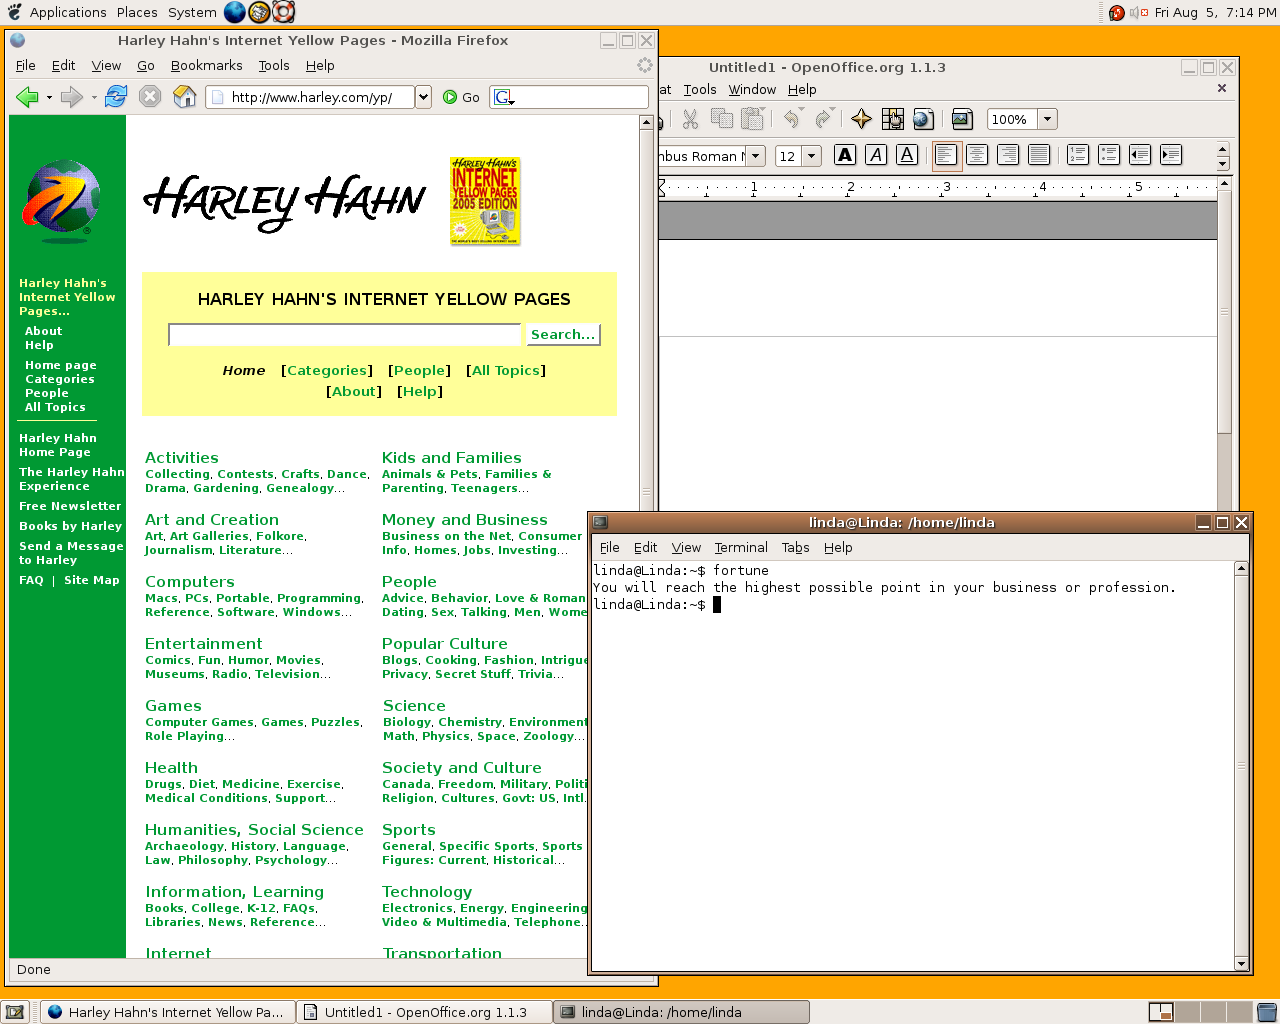Set Align Right in OpenOffice
This screenshot has width=1280, height=1024.
(x=1008, y=155)
